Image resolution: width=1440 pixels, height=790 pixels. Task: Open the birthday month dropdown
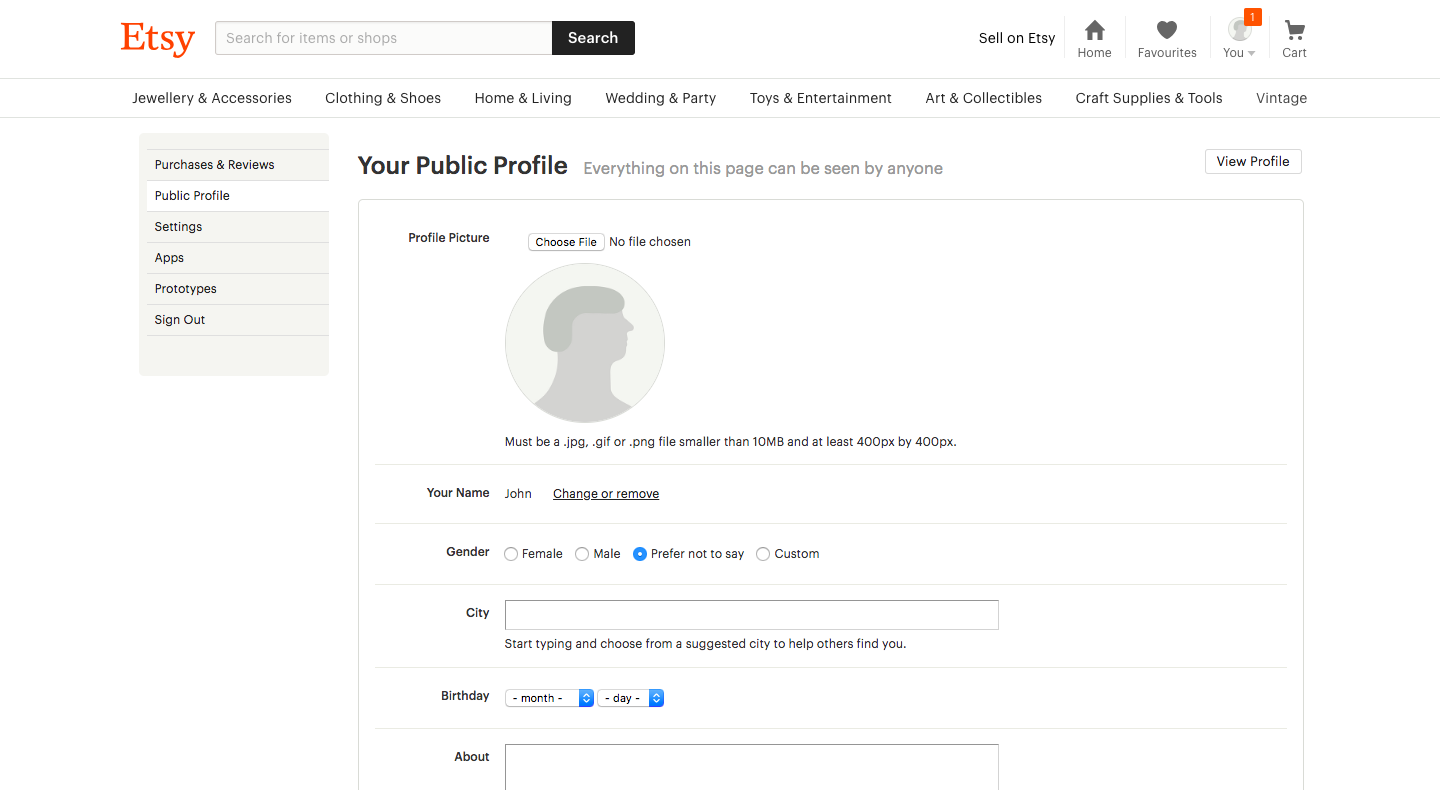point(549,697)
